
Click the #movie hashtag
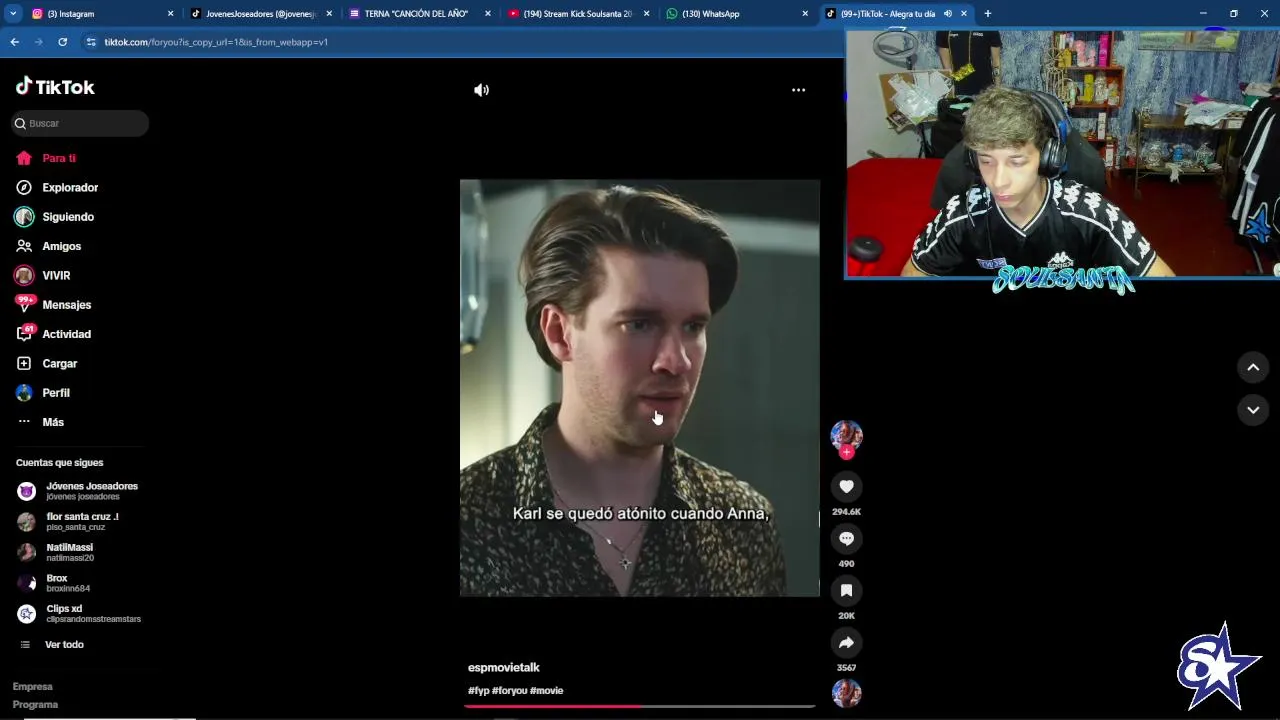pyautogui.click(x=547, y=691)
